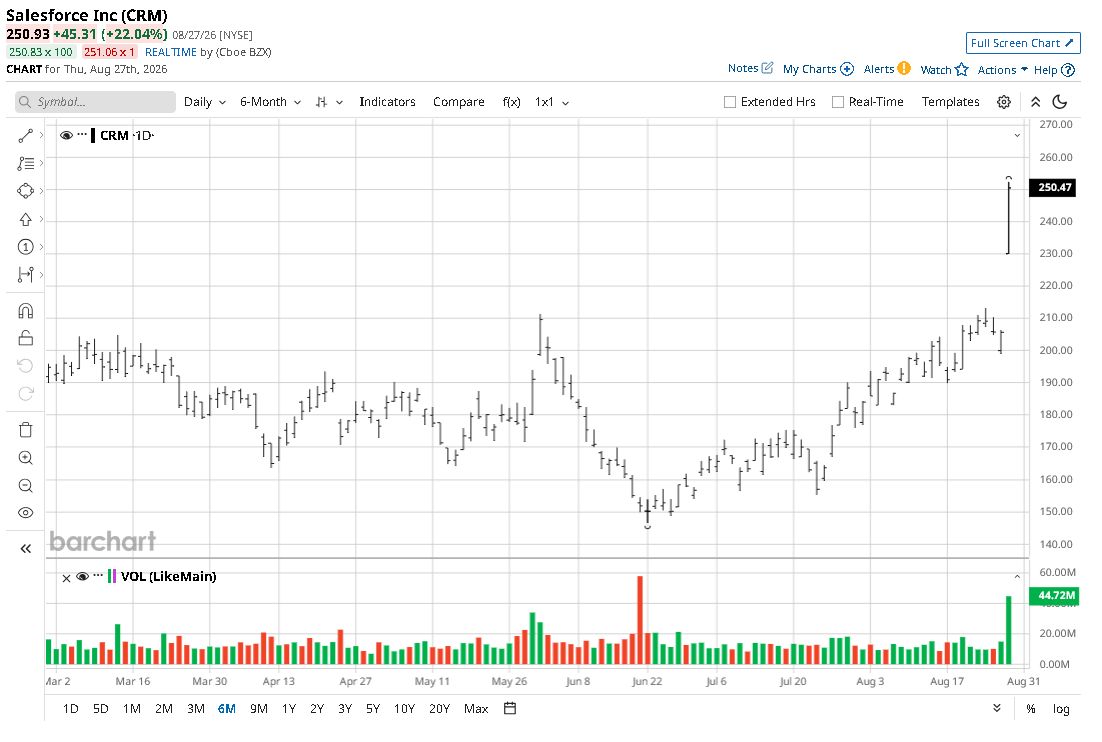
Task: Expand the volume pane chevron
Action: pyautogui.click(x=1016, y=576)
